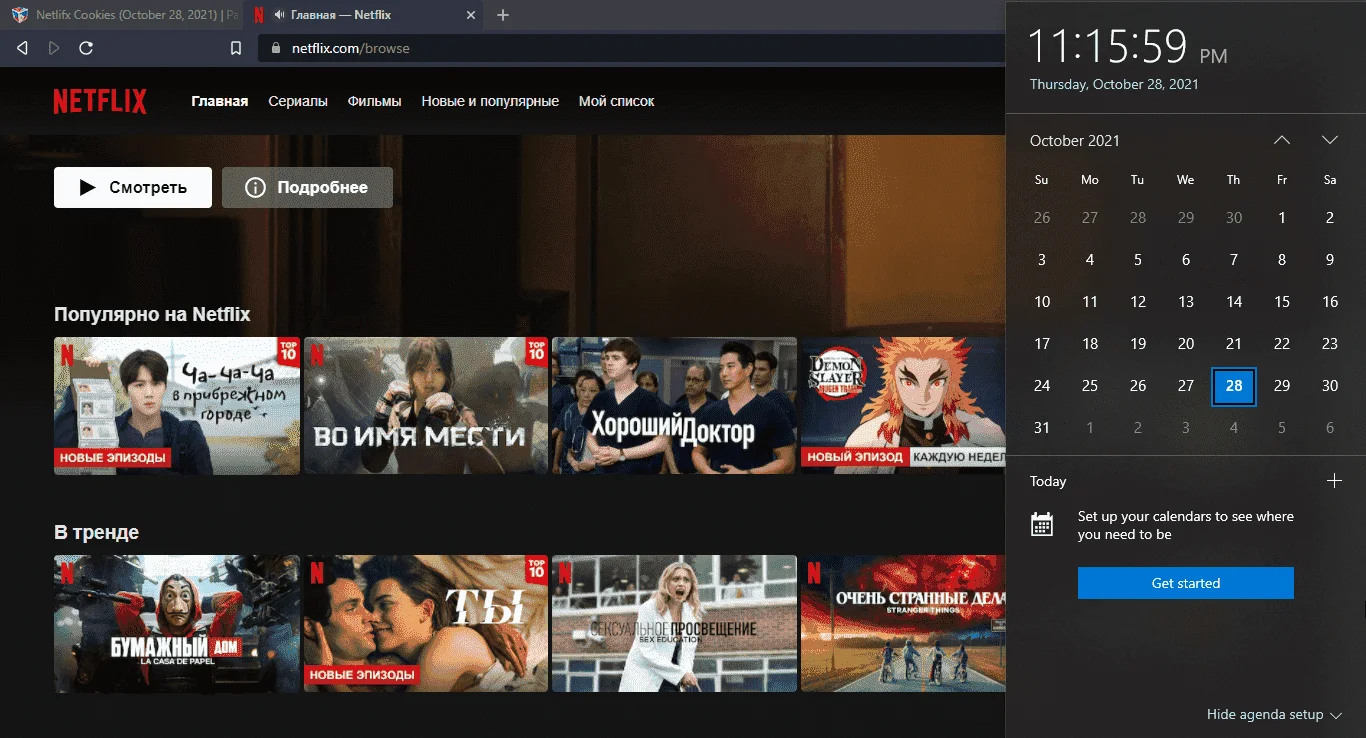Image resolution: width=1366 pixels, height=738 pixels.
Task: Select November 6 in calendar grid
Action: 1330,428
